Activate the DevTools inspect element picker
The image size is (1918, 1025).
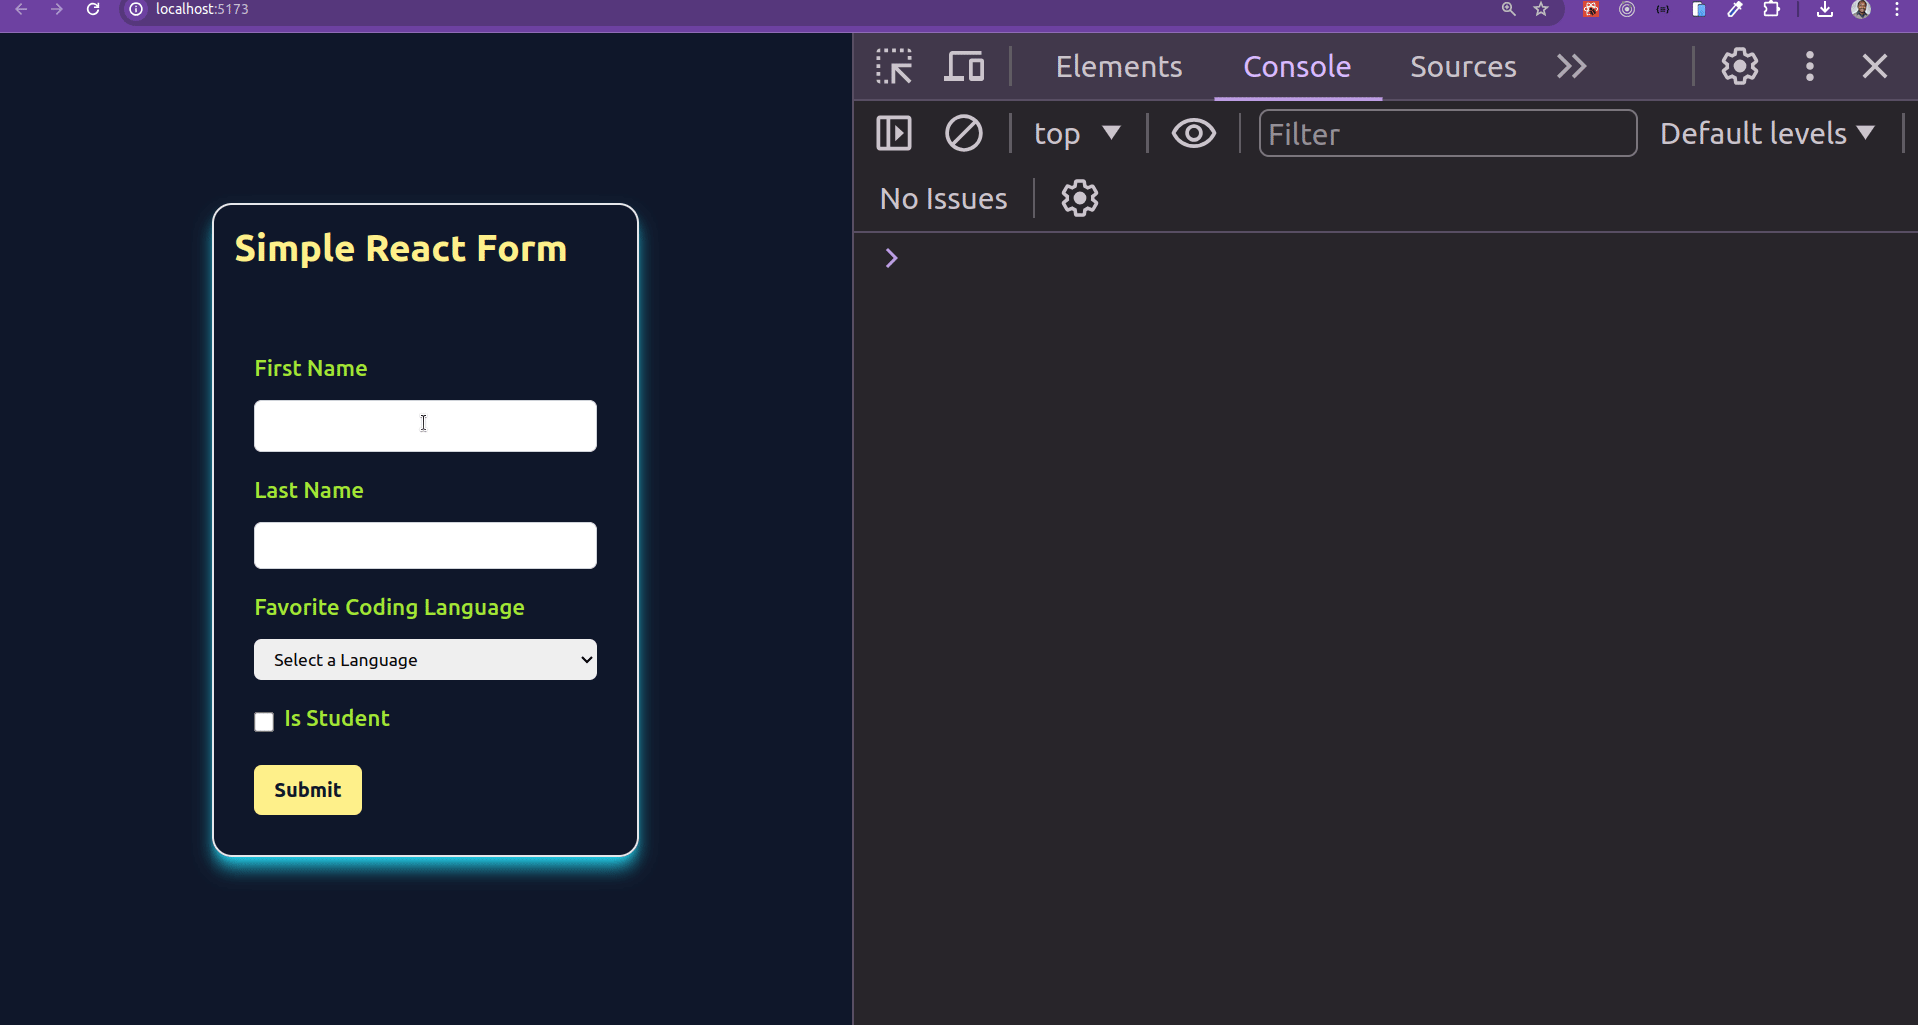tap(894, 66)
